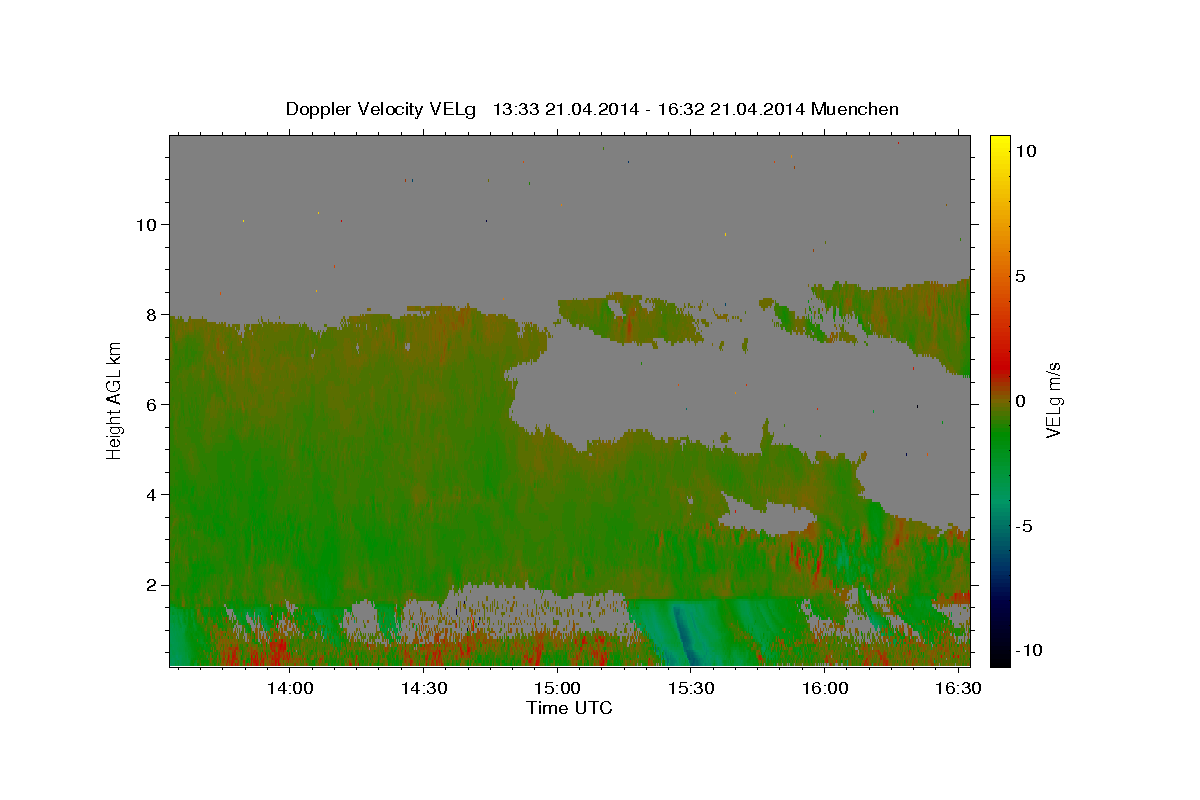This screenshot has height=800, width=1200.
Task: Click the height tick label 2
Action: coord(152,585)
